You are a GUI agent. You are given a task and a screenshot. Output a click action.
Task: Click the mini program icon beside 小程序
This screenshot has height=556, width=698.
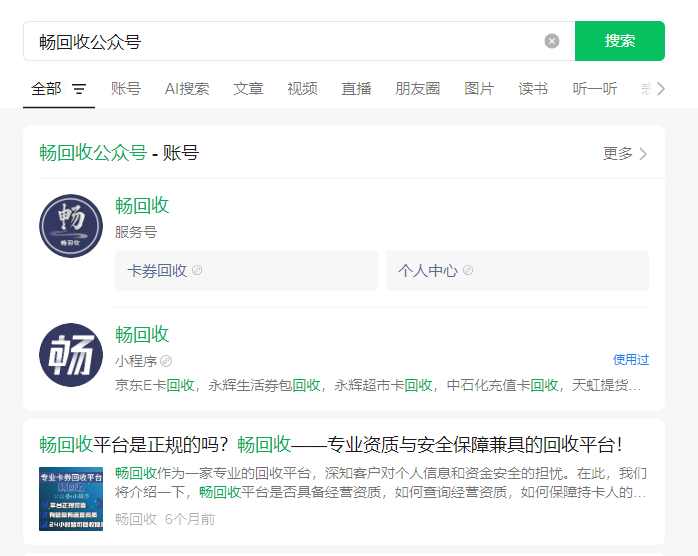click(x=166, y=361)
